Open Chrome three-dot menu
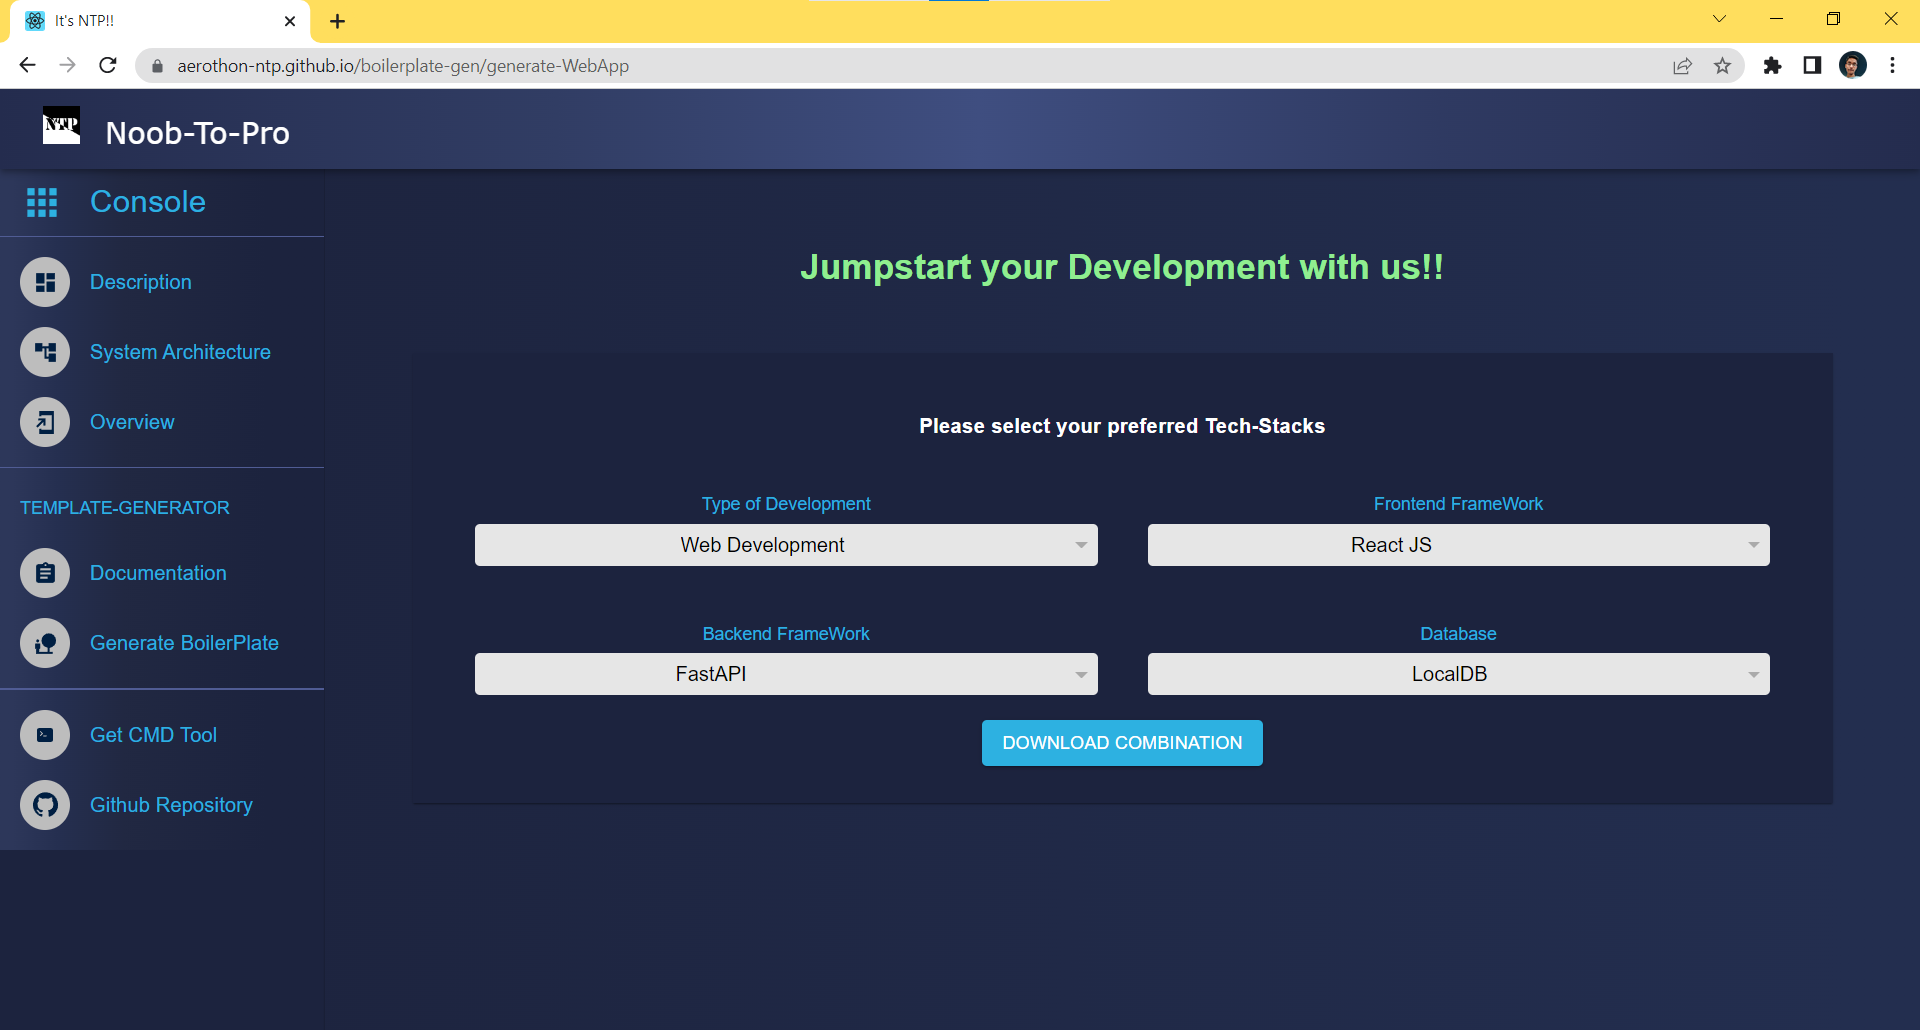This screenshot has height=1030, width=1920. click(x=1892, y=66)
